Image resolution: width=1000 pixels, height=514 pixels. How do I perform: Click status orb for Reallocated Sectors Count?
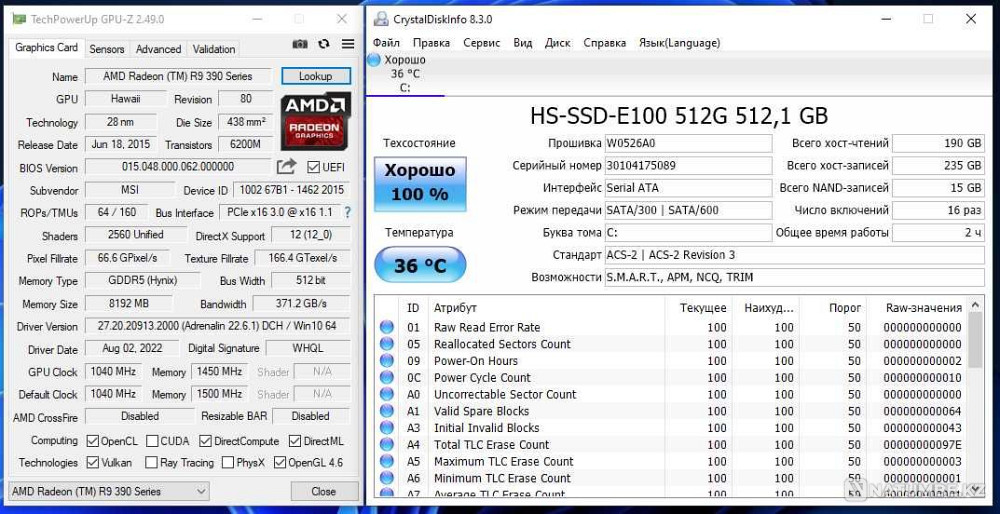(x=387, y=344)
